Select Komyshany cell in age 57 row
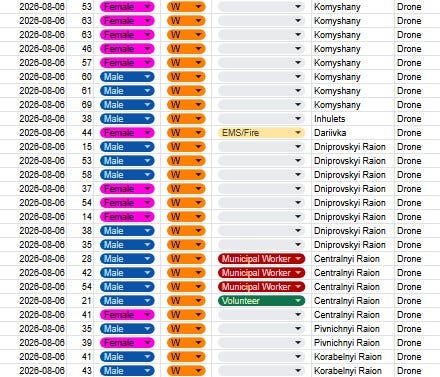 tap(353, 63)
